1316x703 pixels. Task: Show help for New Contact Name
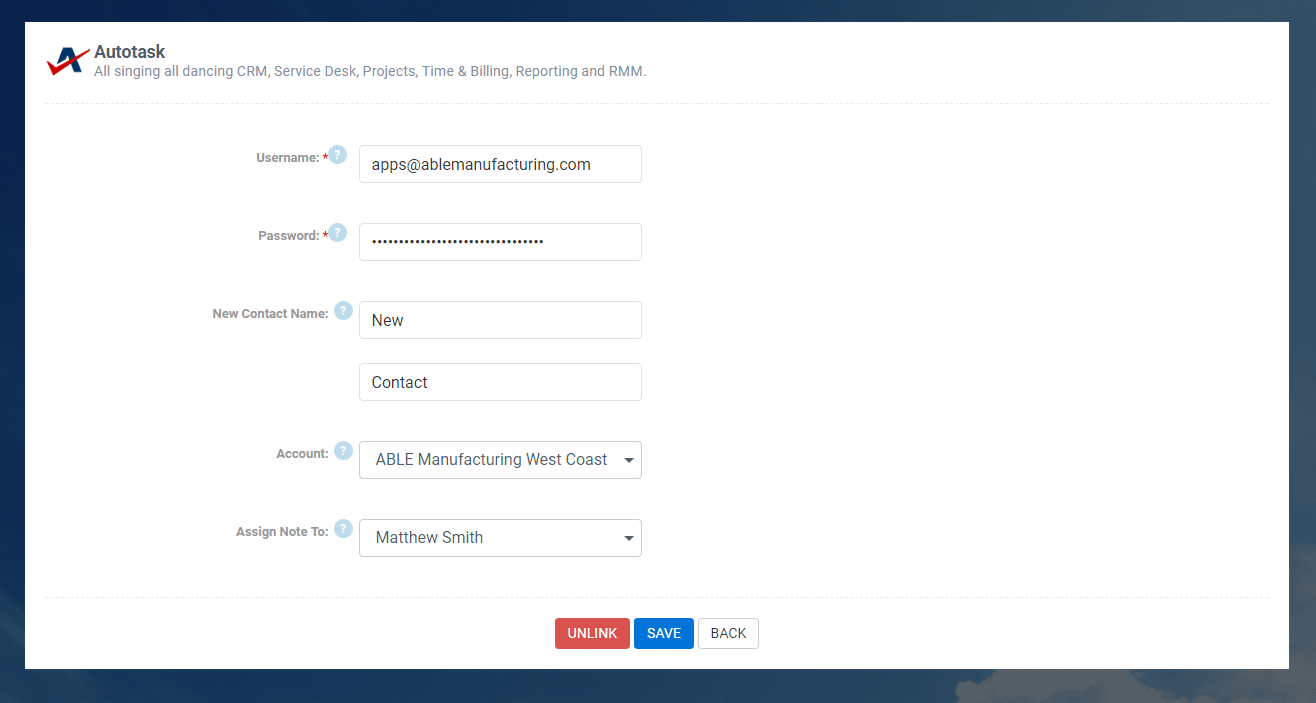tap(343, 311)
